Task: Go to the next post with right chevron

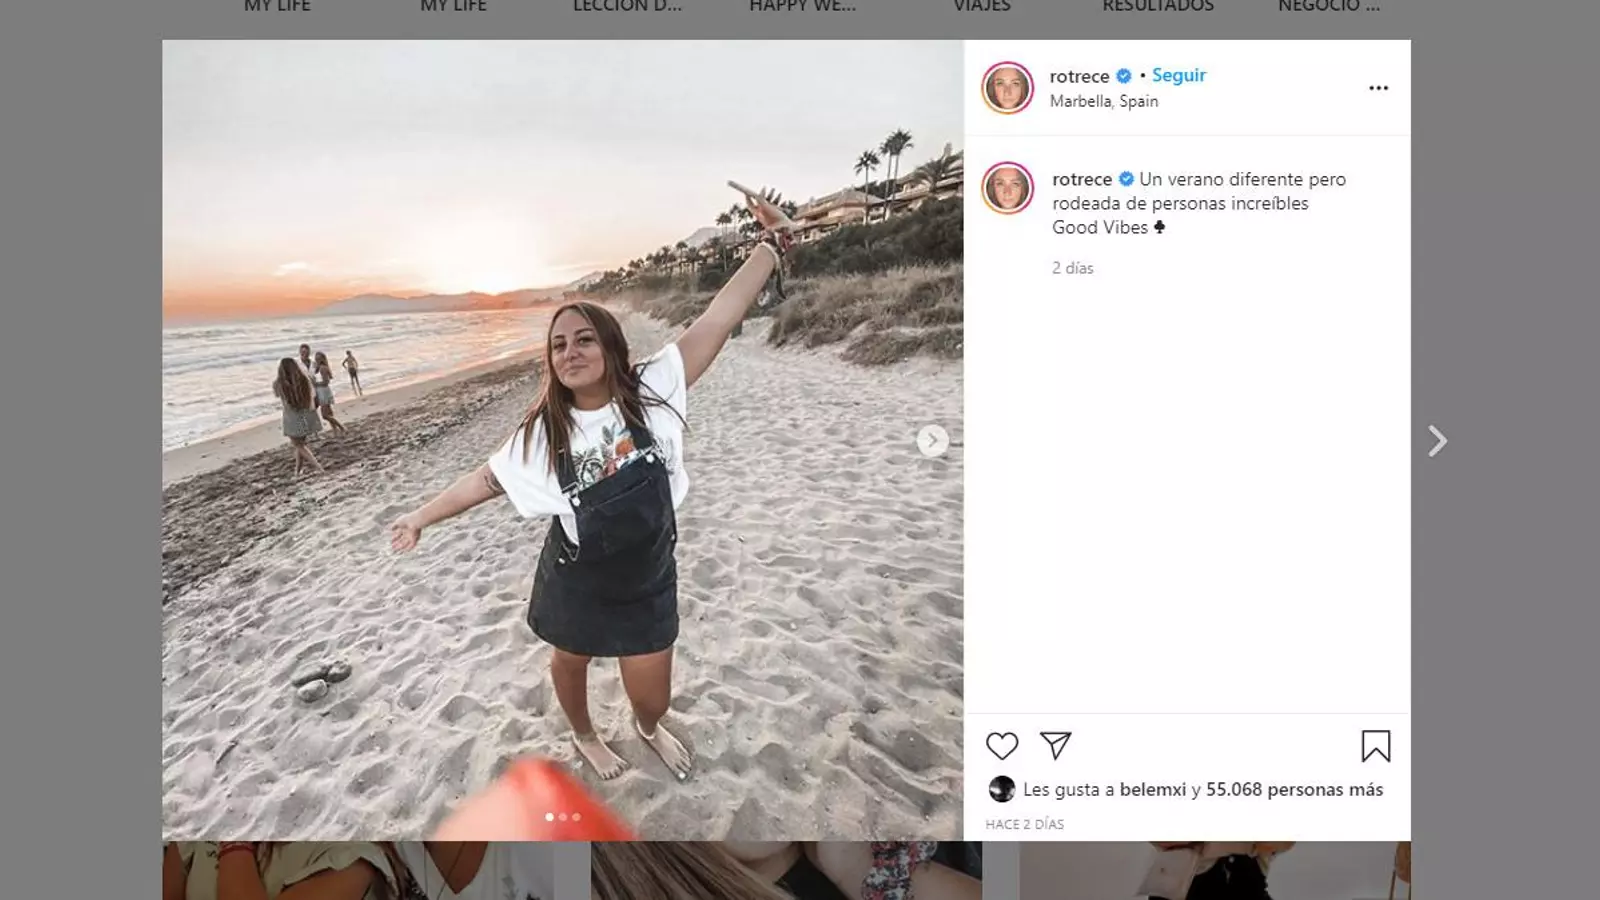Action: 1437,441
